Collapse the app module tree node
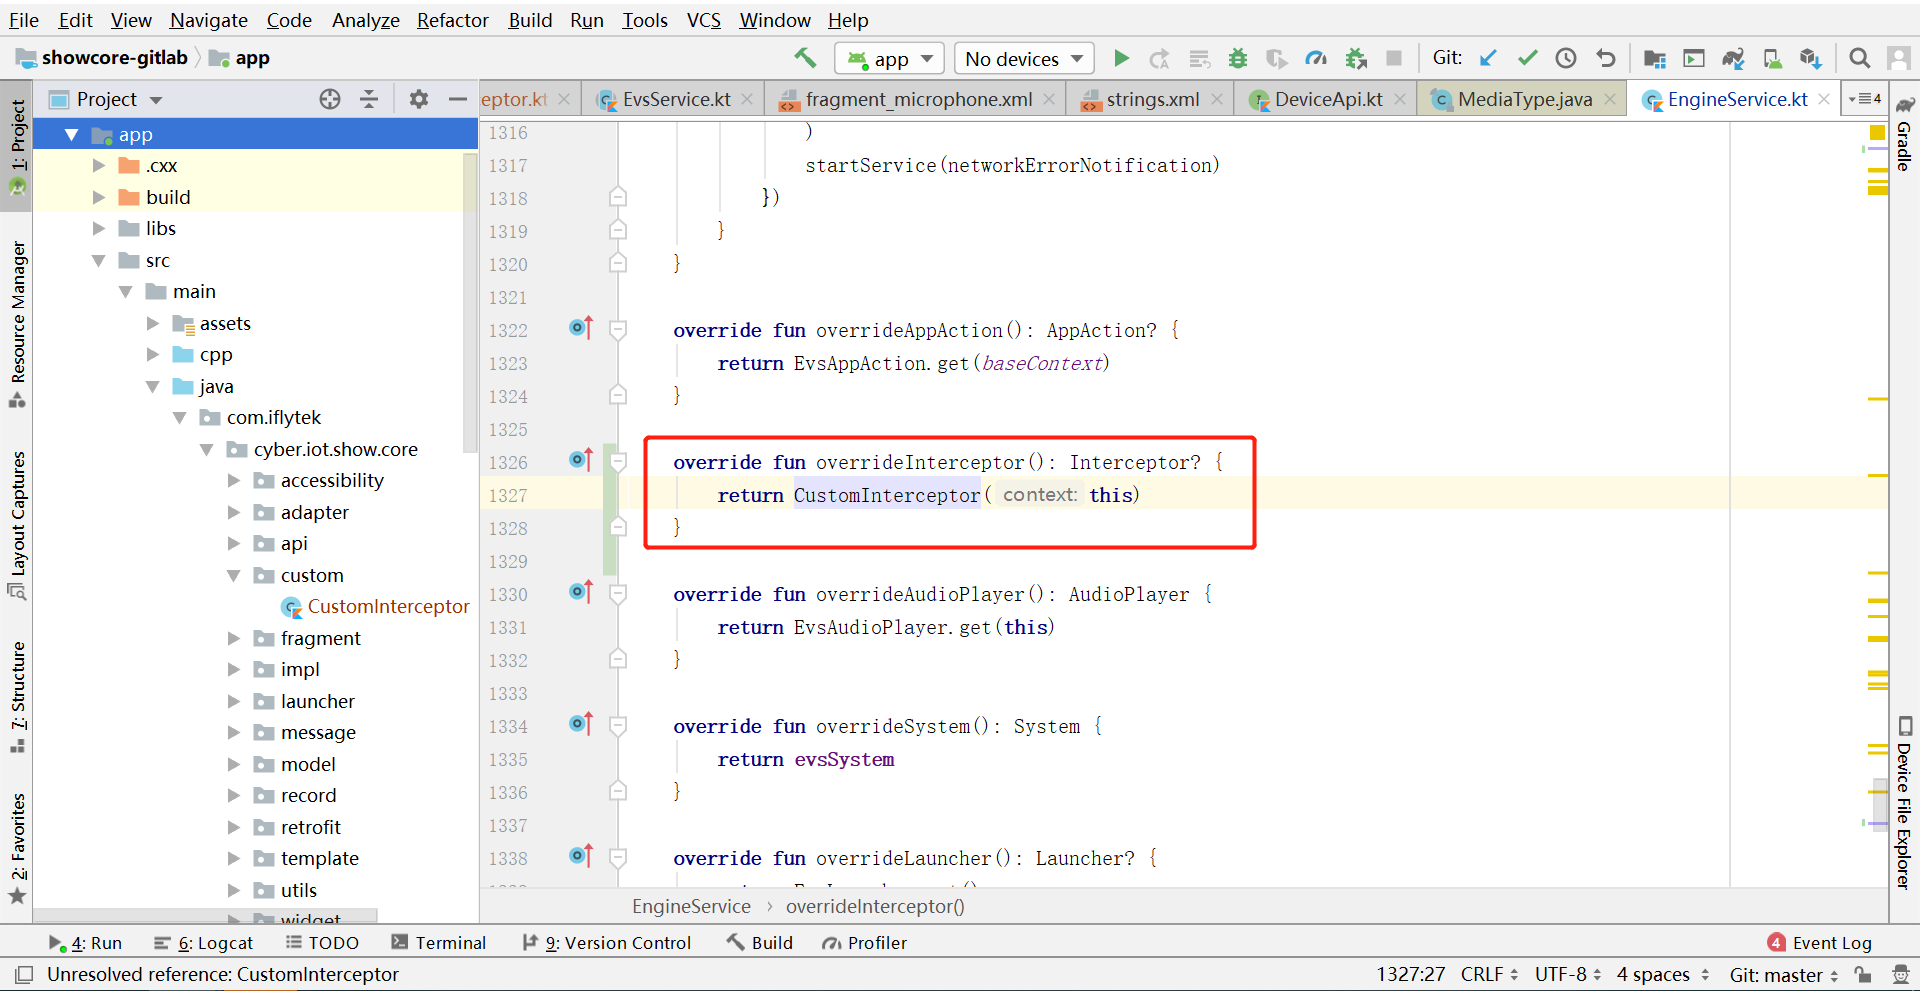The image size is (1920, 991). [71, 134]
